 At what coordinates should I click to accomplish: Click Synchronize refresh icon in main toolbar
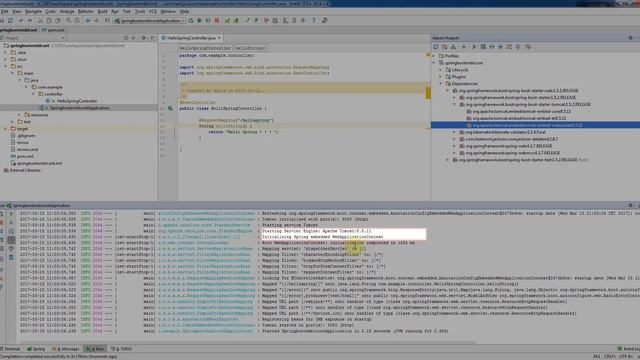click(x=11, y=20)
